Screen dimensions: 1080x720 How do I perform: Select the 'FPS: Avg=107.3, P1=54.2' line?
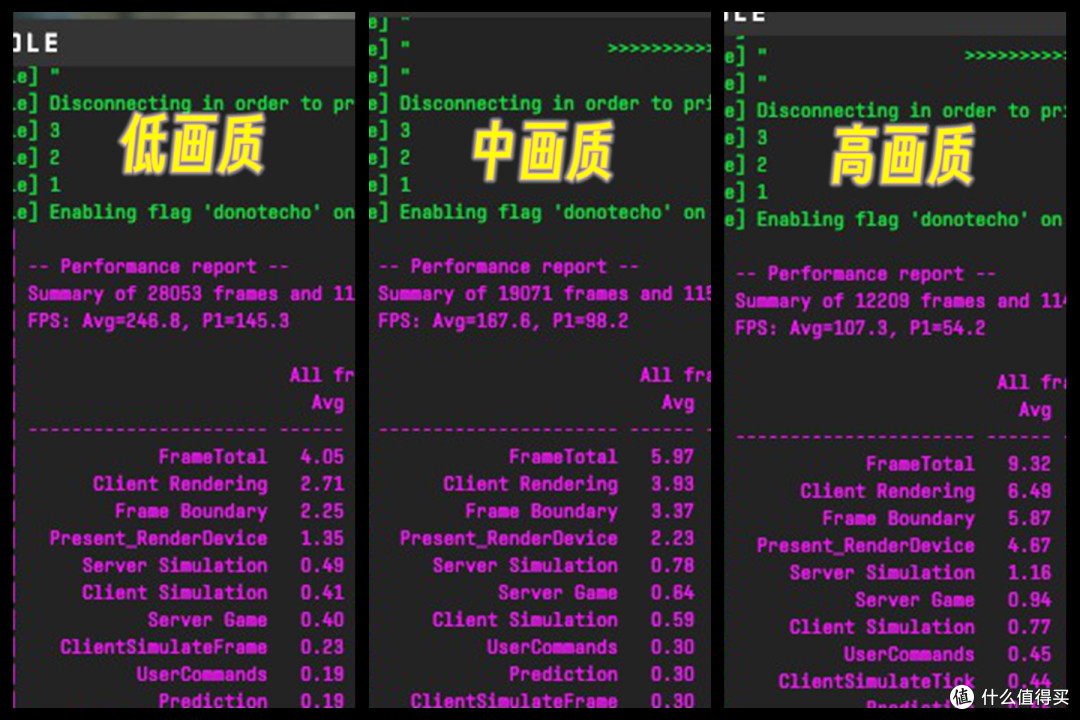tap(860, 329)
